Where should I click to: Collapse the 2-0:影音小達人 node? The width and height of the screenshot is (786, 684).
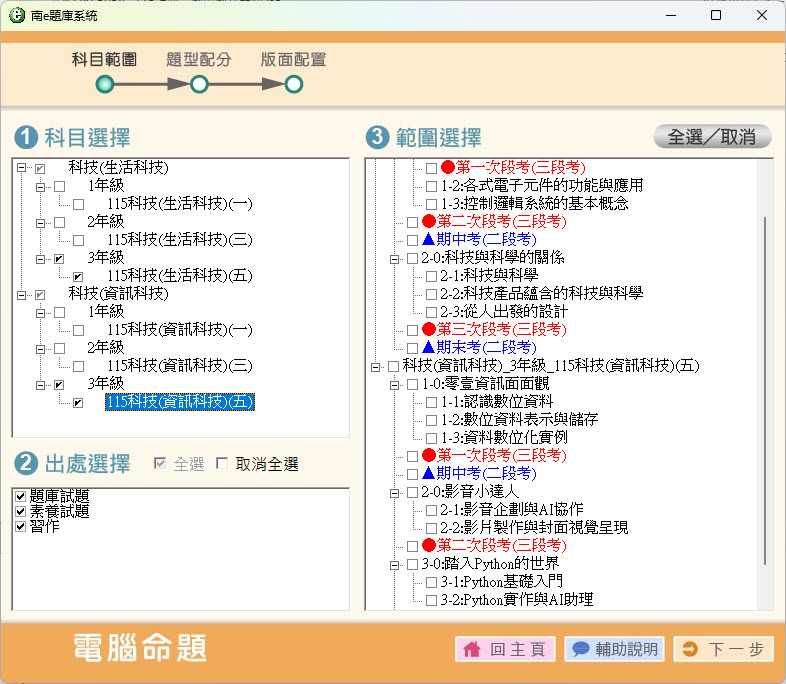395,493
